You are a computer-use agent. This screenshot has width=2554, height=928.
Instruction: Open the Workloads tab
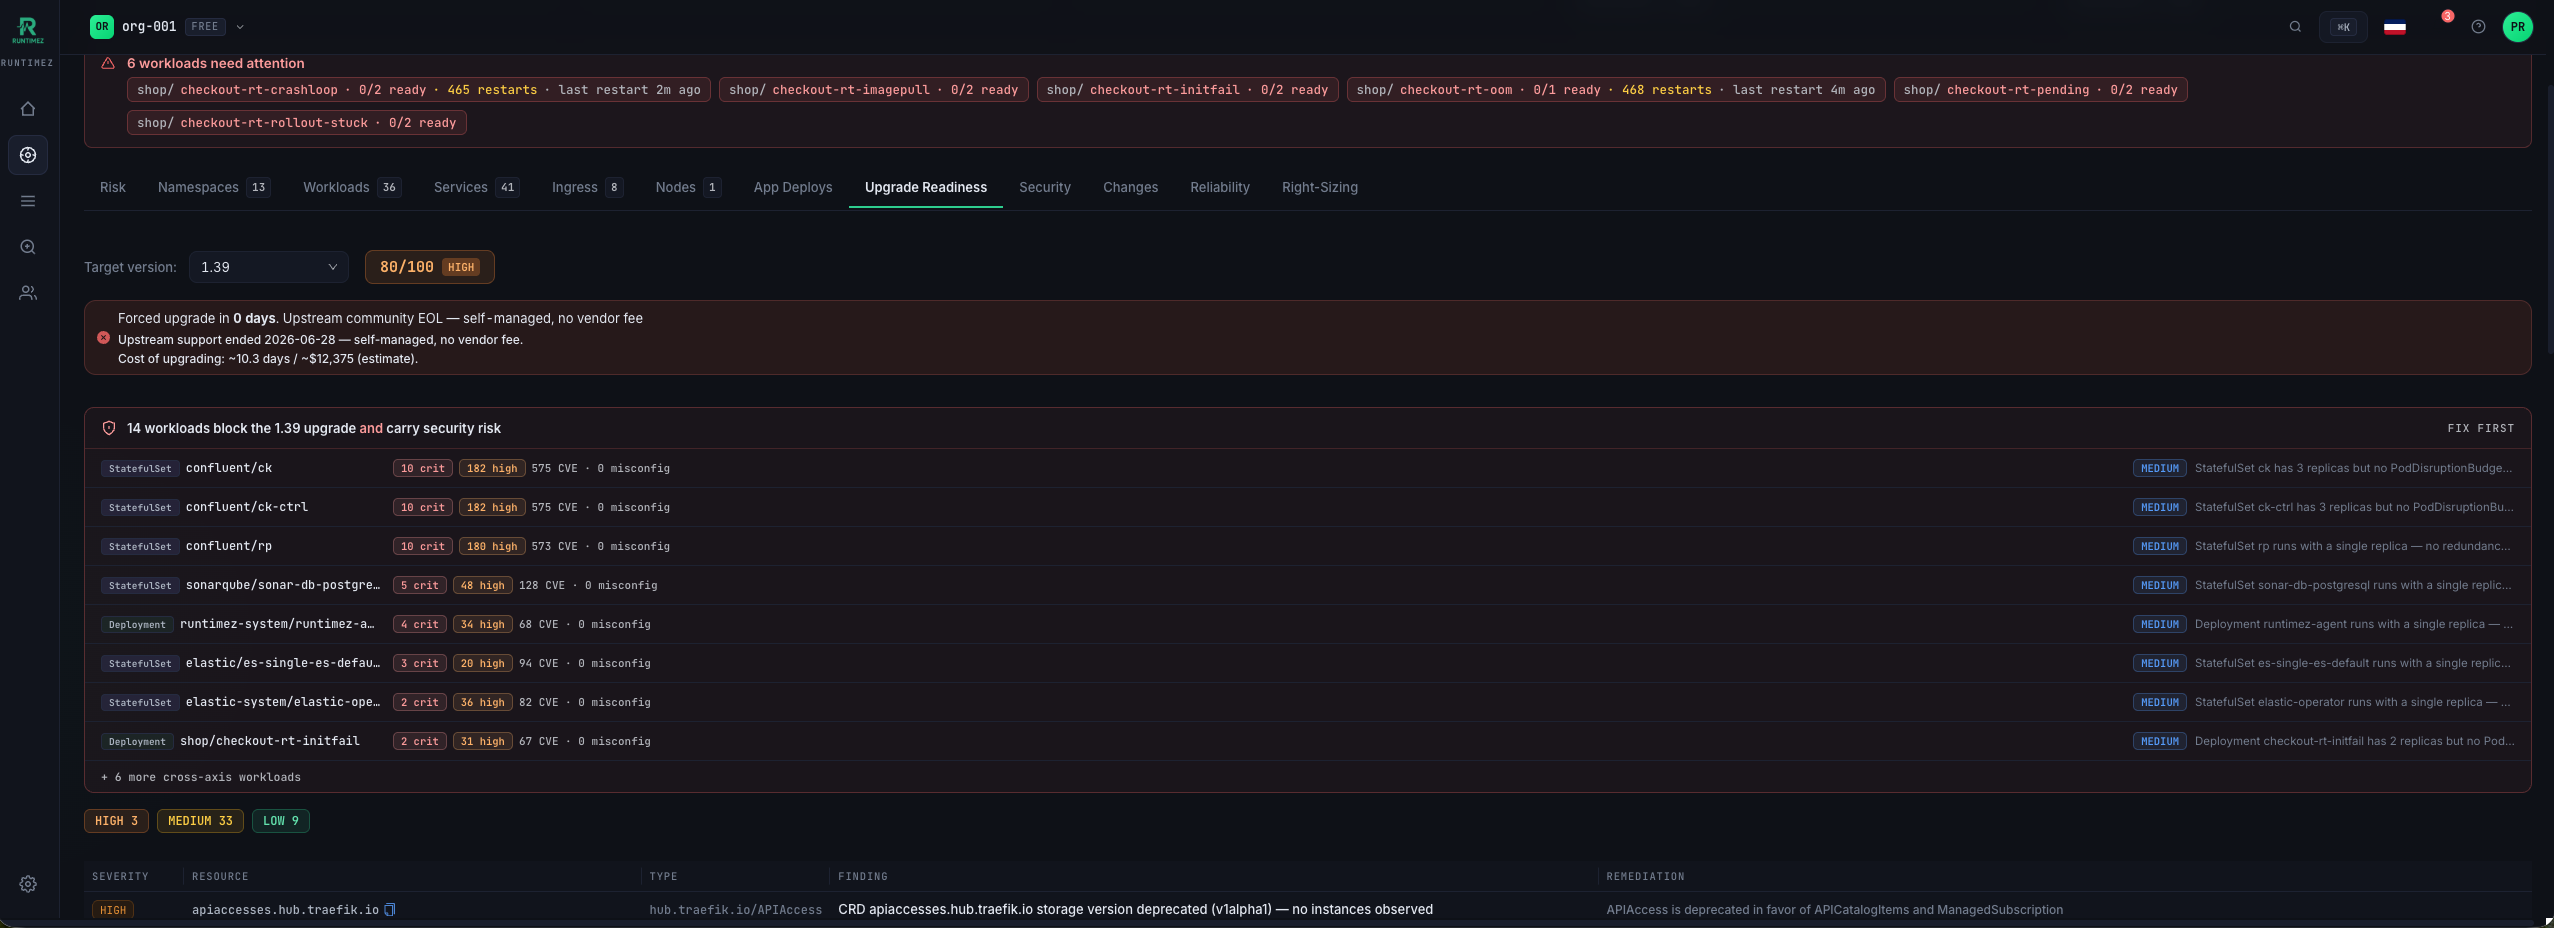(x=352, y=187)
